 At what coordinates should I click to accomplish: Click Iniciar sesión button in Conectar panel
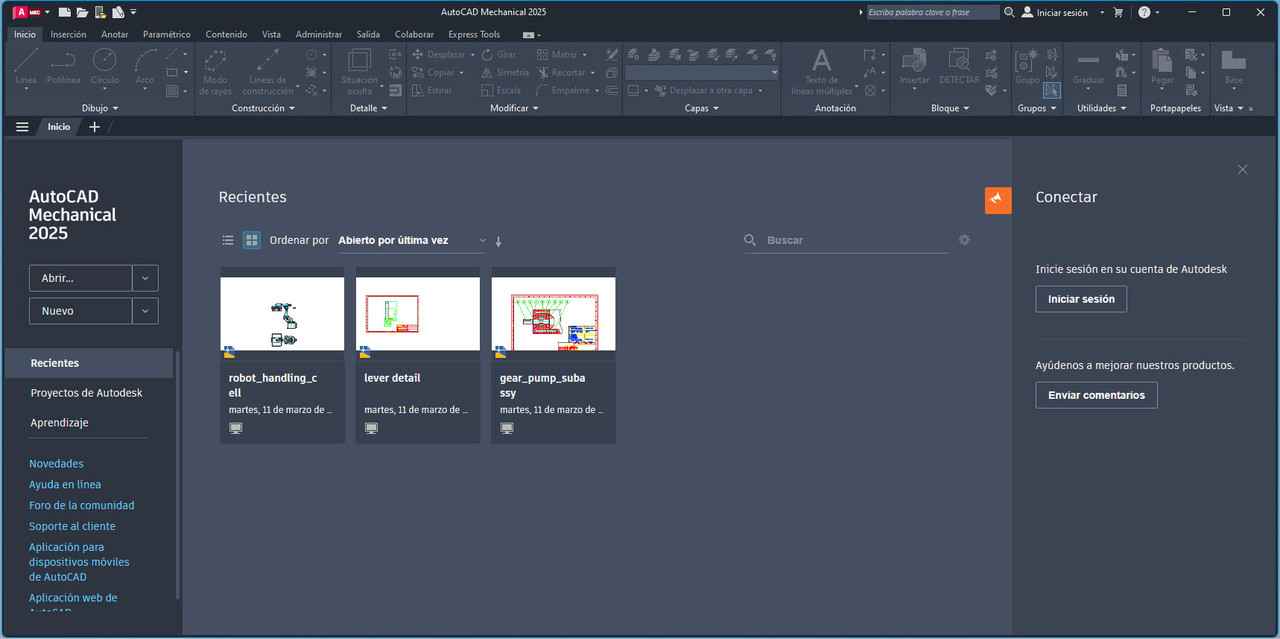[x=1081, y=299]
